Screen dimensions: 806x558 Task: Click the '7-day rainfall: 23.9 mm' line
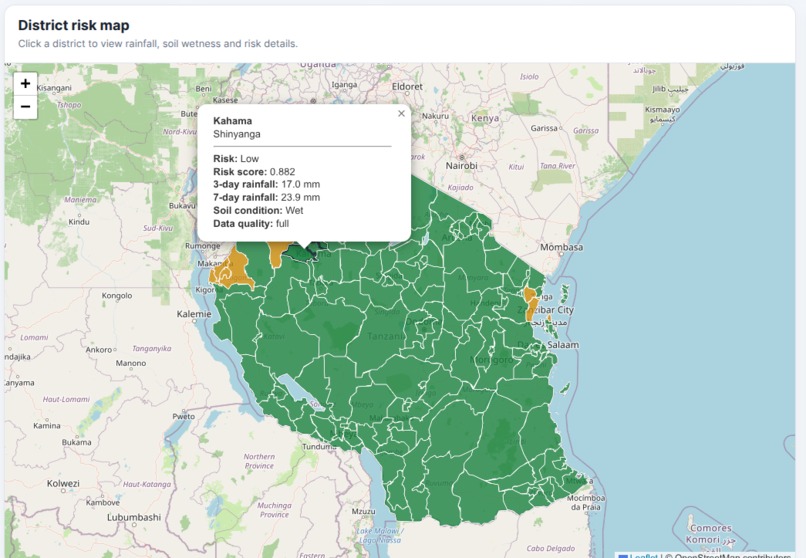(x=266, y=197)
